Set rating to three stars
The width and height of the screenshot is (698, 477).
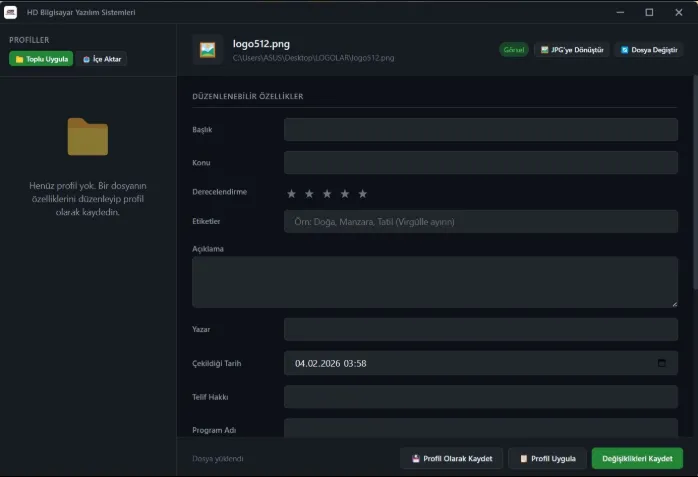[327, 194]
